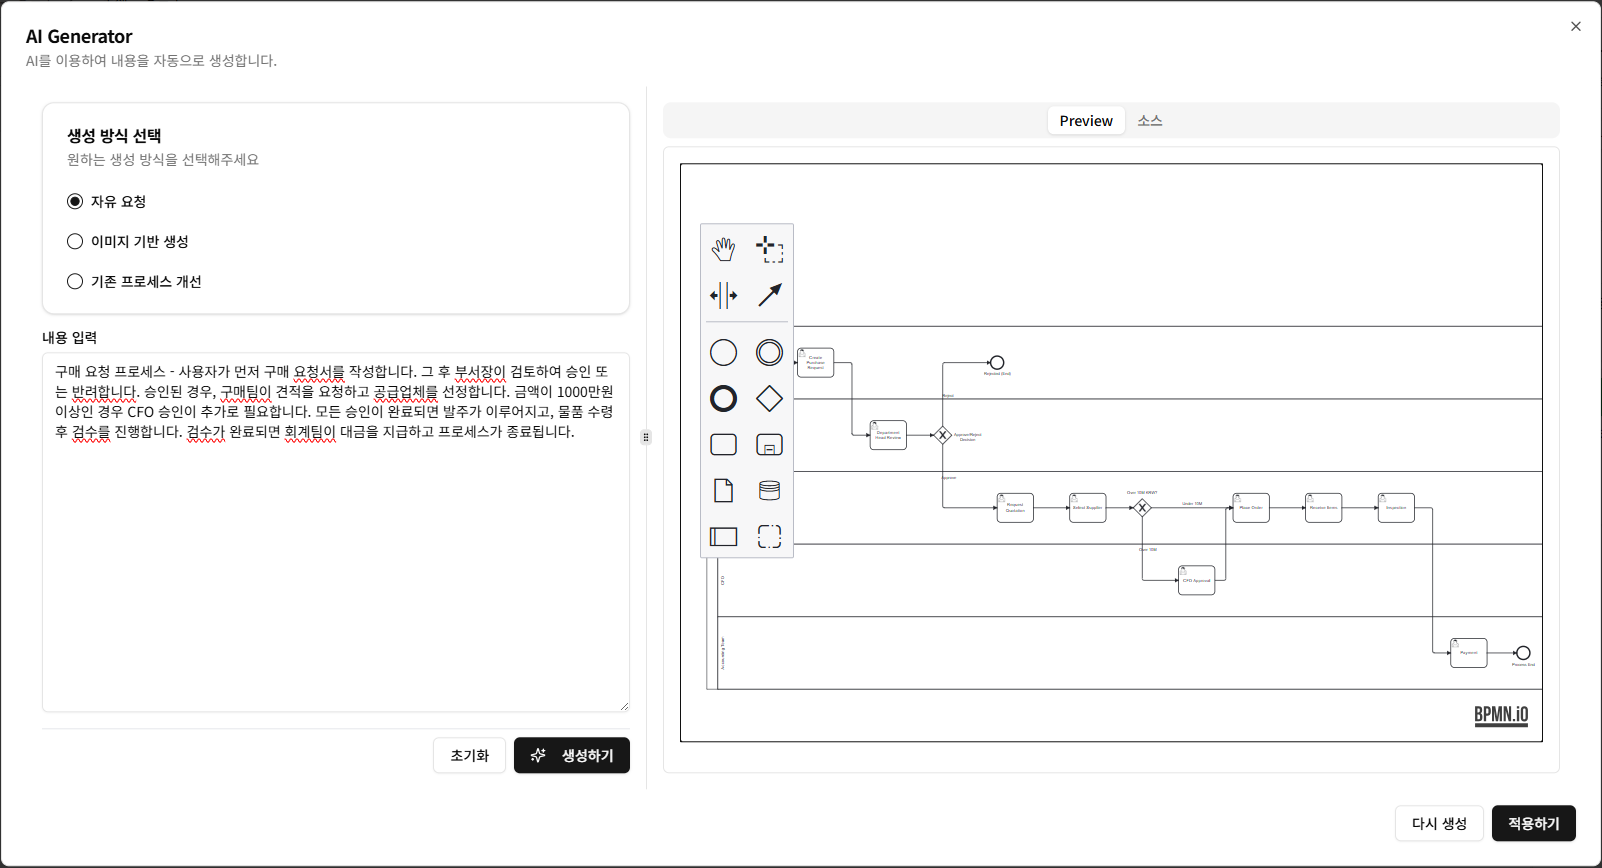
Task: Create a start event circle
Action: pos(723,353)
